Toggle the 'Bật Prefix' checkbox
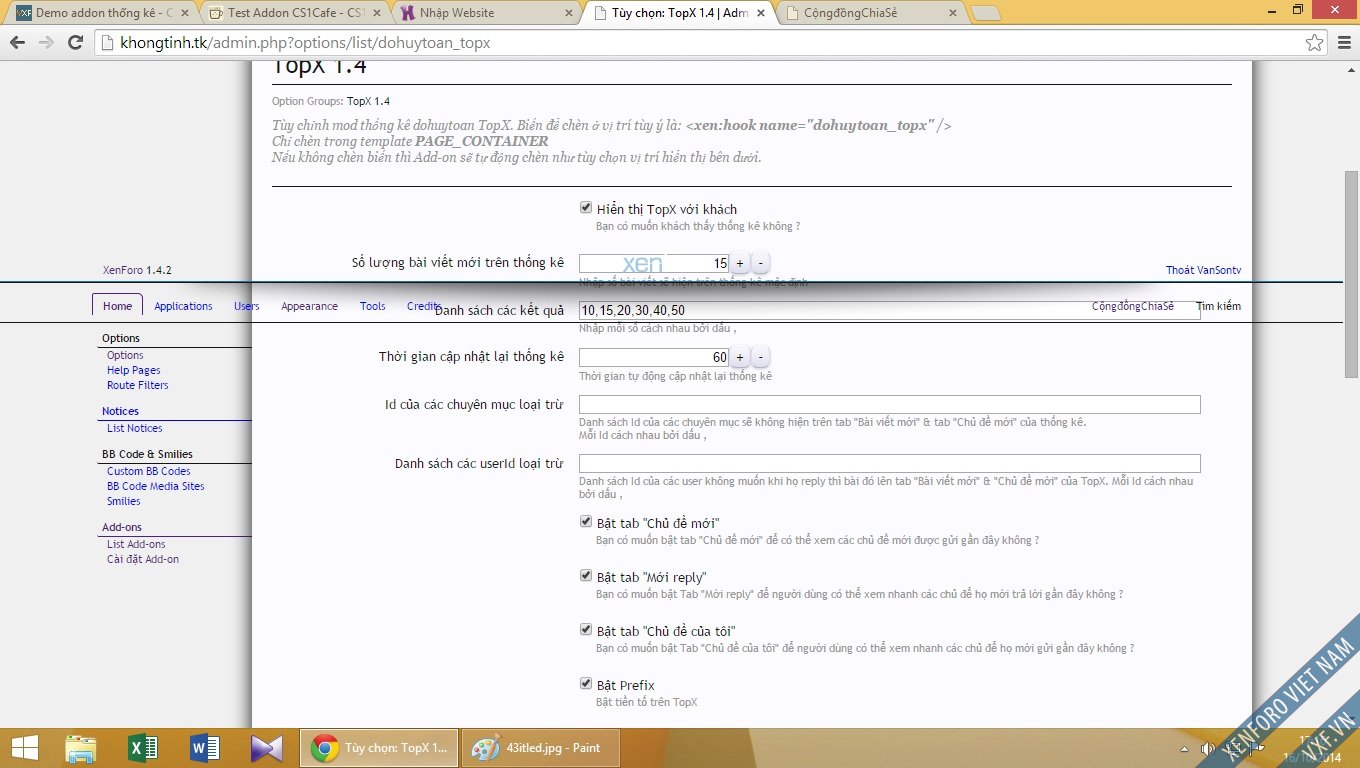Image resolution: width=1360 pixels, height=768 pixels. pos(586,684)
